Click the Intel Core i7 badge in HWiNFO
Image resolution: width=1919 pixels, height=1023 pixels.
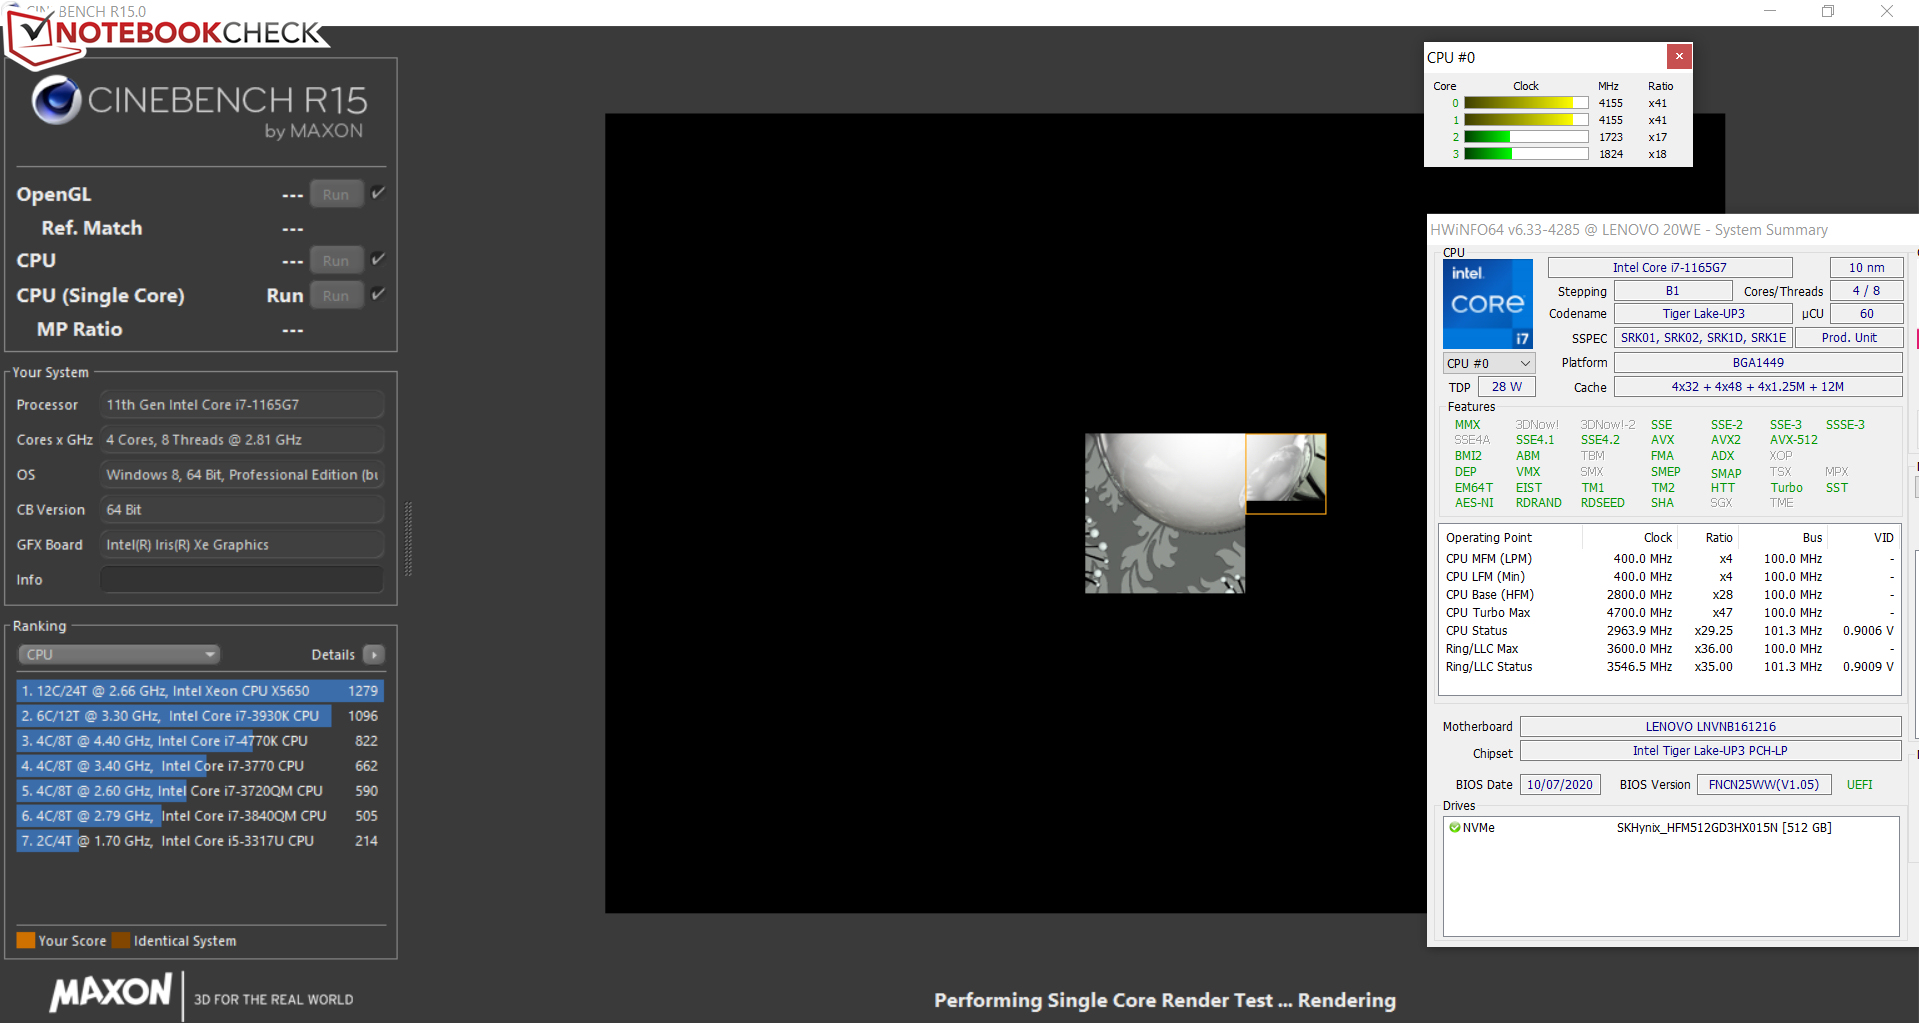(x=1487, y=304)
